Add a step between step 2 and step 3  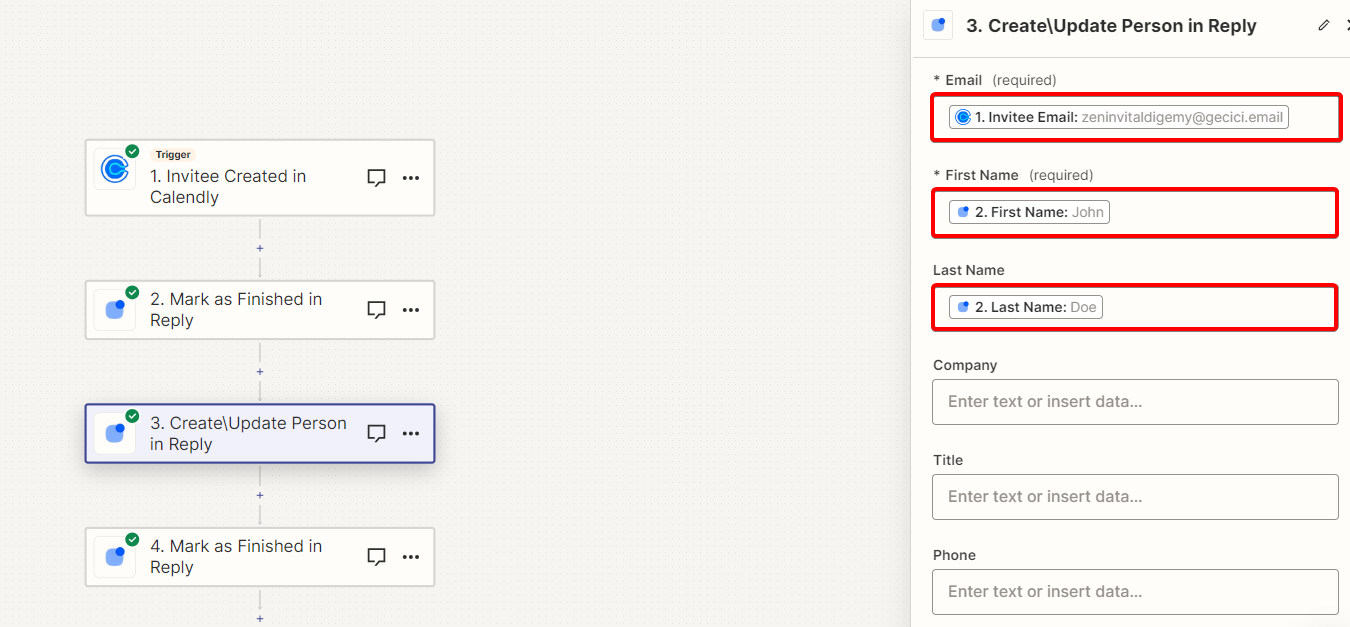[x=260, y=371]
